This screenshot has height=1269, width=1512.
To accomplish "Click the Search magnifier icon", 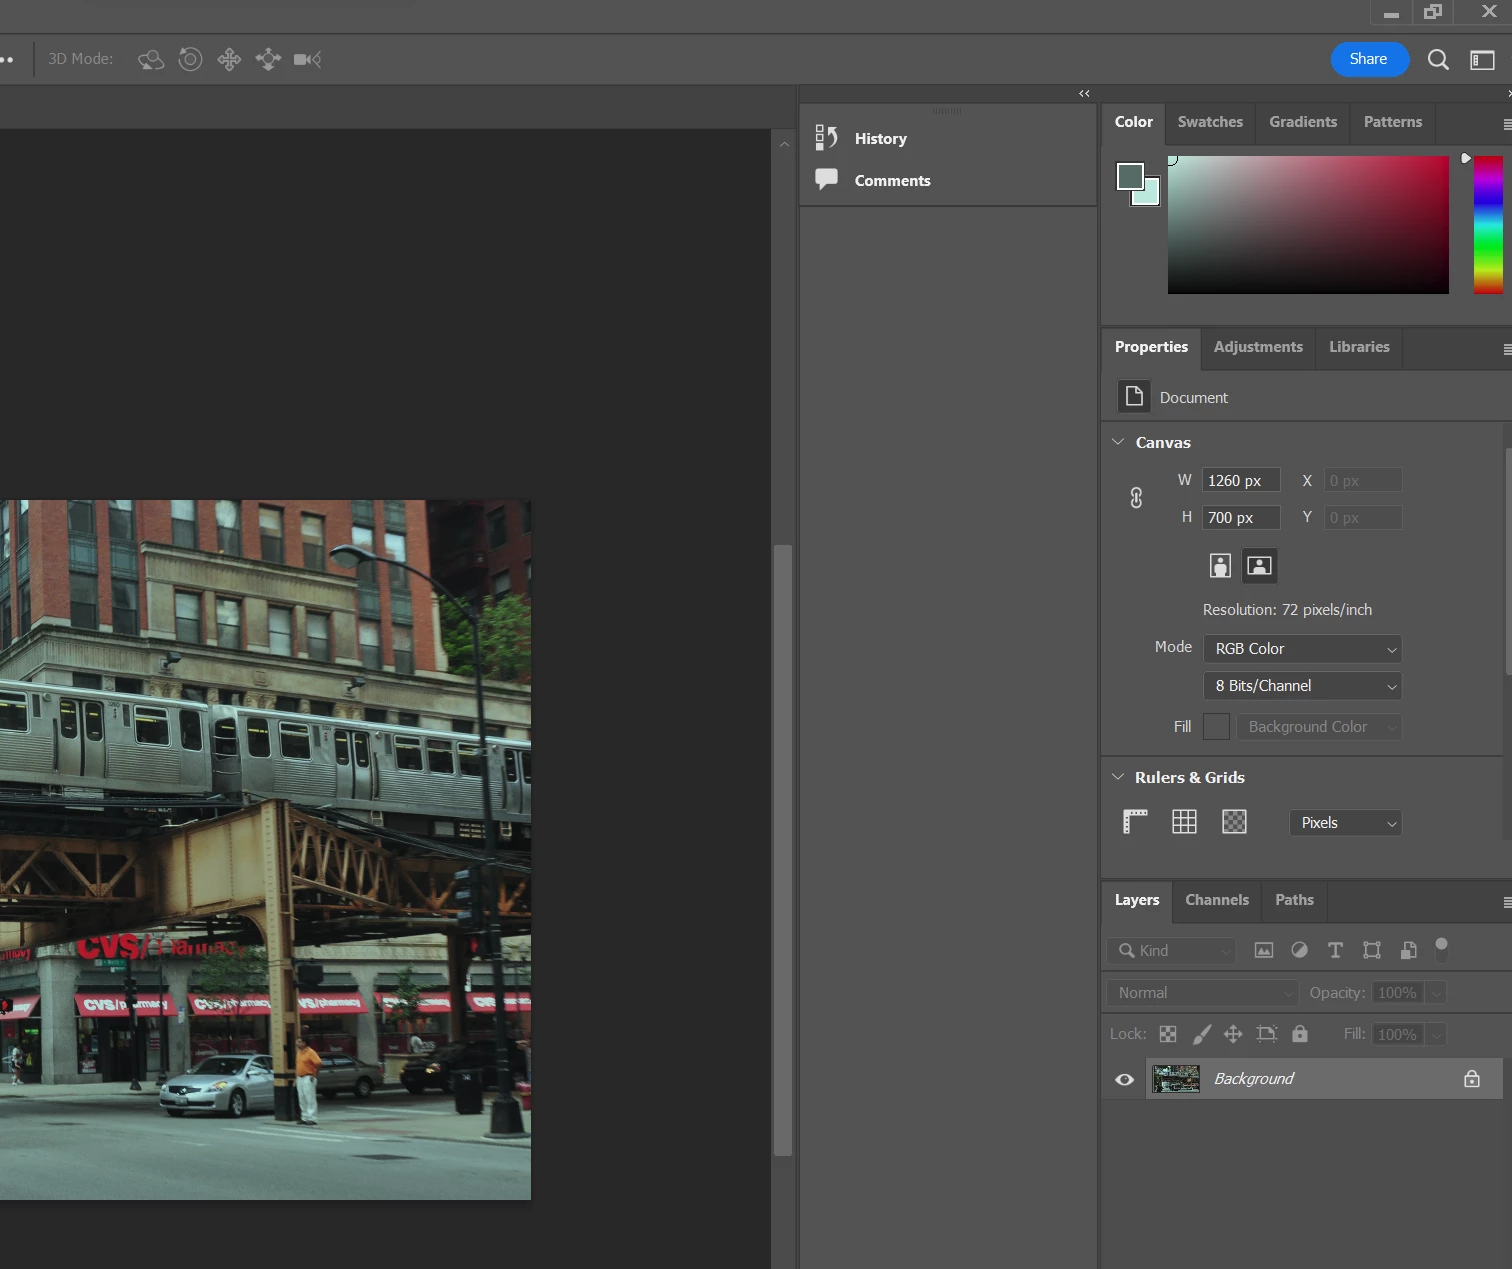I will click(x=1438, y=60).
